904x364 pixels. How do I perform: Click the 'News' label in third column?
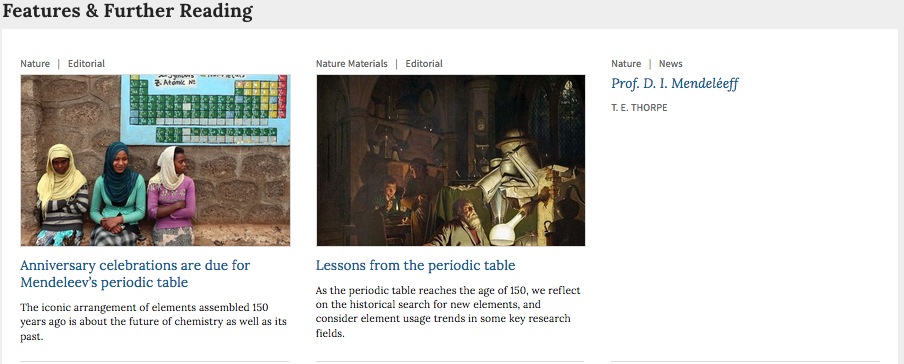click(x=671, y=63)
